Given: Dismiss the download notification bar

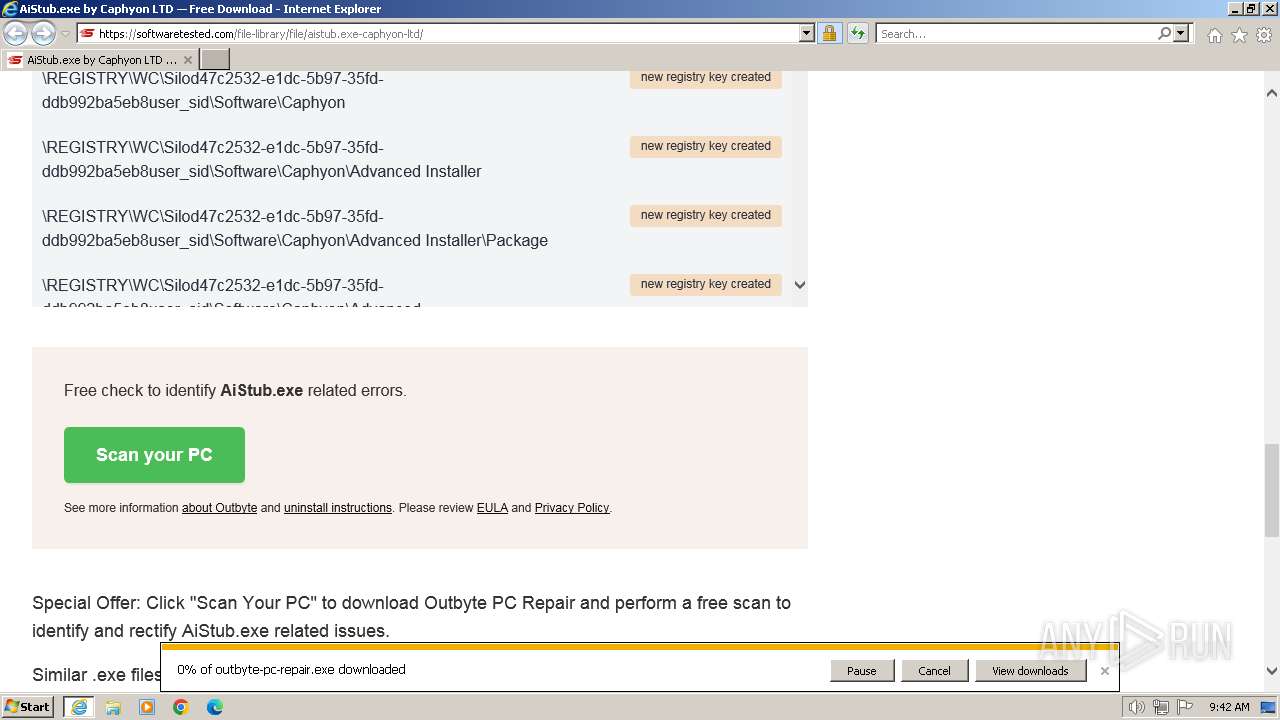Looking at the screenshot, I should [1104, 671].
